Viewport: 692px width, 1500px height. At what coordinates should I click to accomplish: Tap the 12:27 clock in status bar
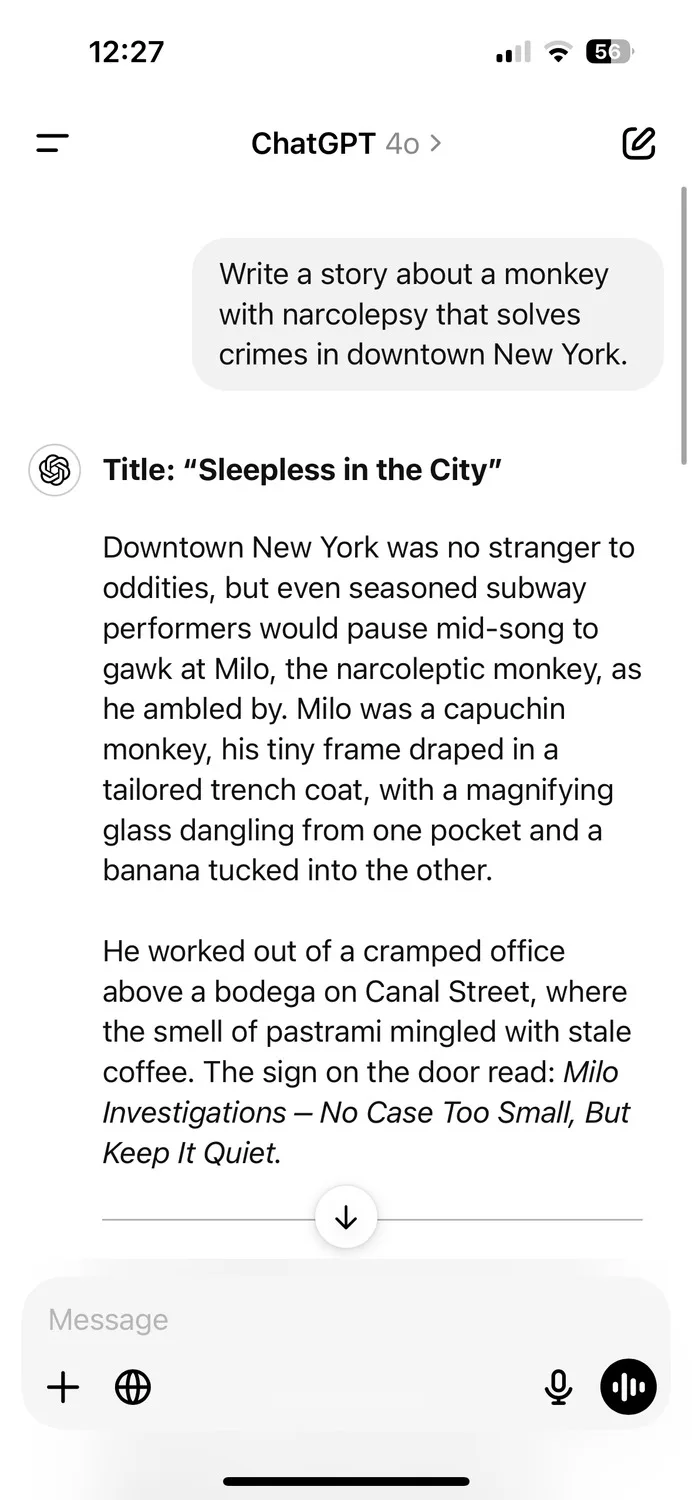tap(125, 52)
